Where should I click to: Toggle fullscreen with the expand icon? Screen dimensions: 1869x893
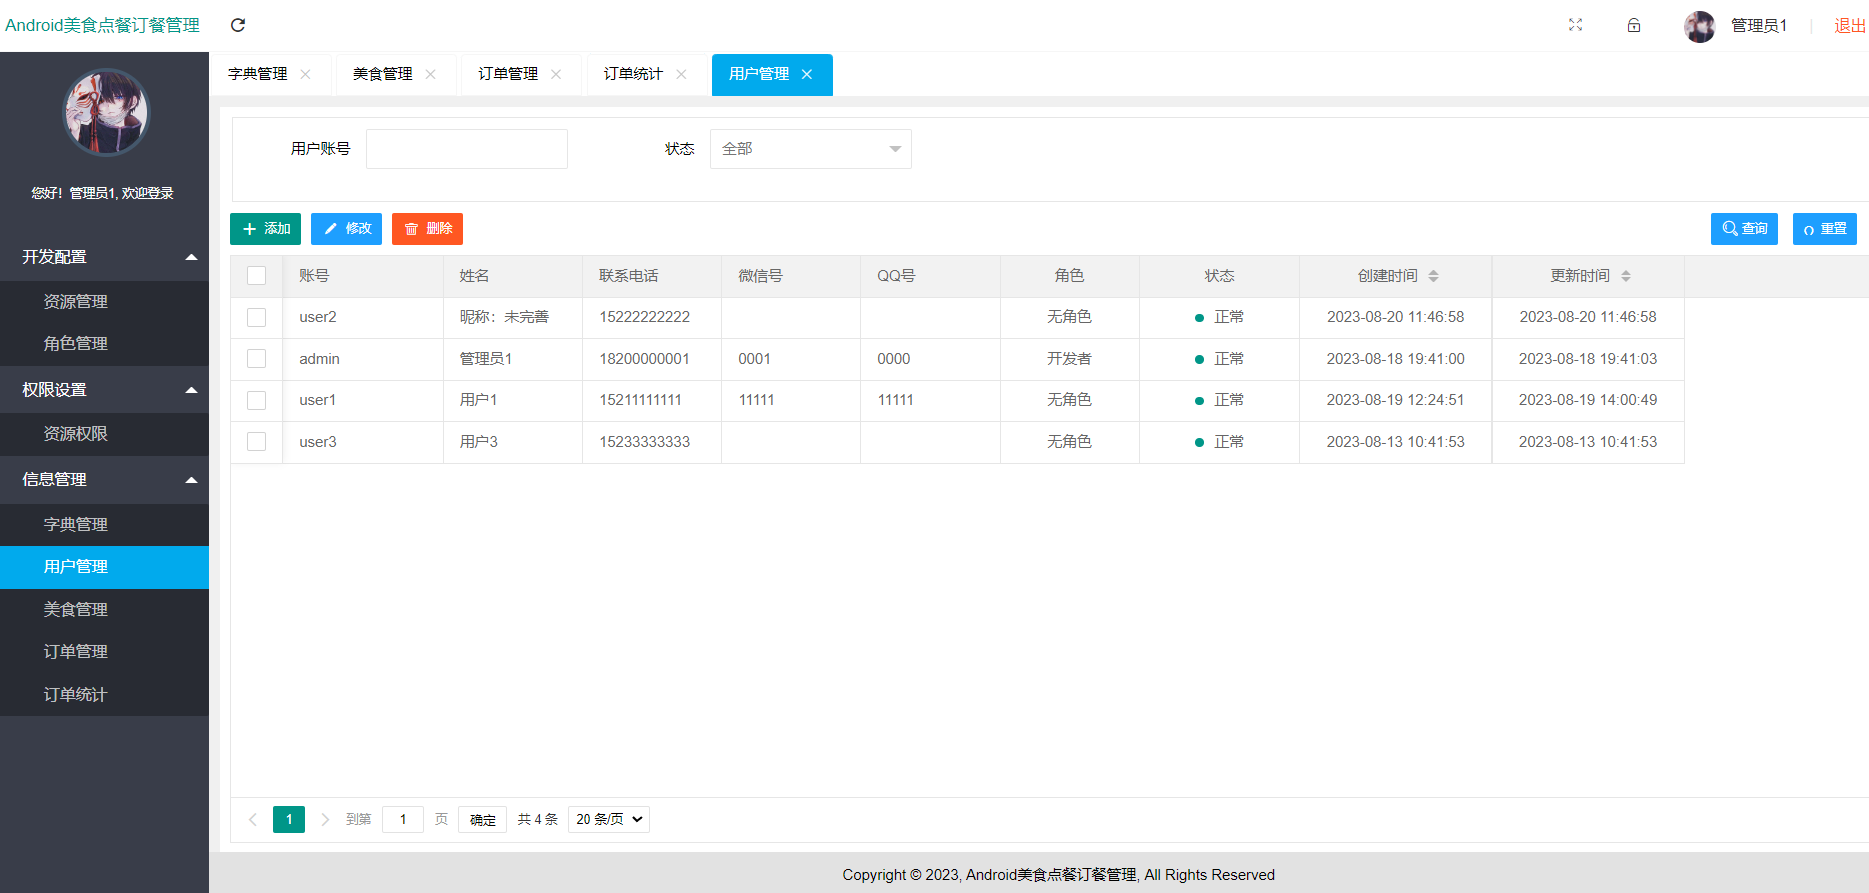[x=1575, y=25]
